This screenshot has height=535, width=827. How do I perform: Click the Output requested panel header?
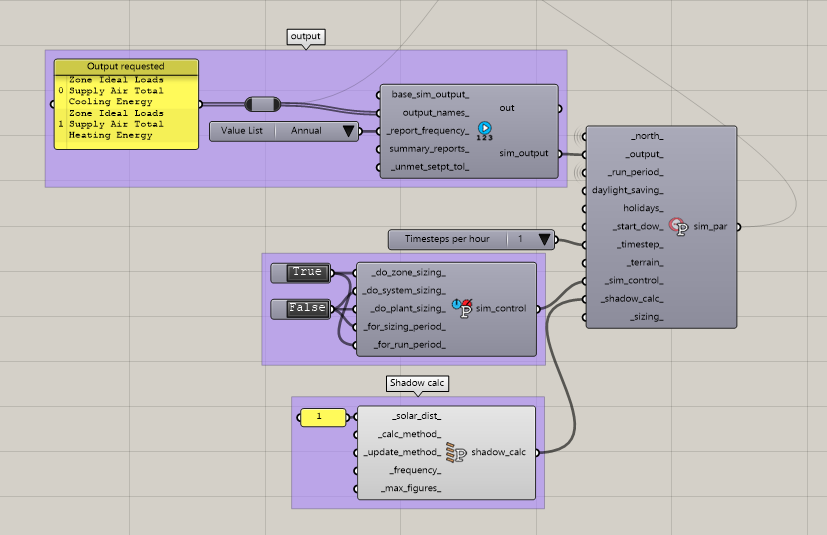pos(126,66)
